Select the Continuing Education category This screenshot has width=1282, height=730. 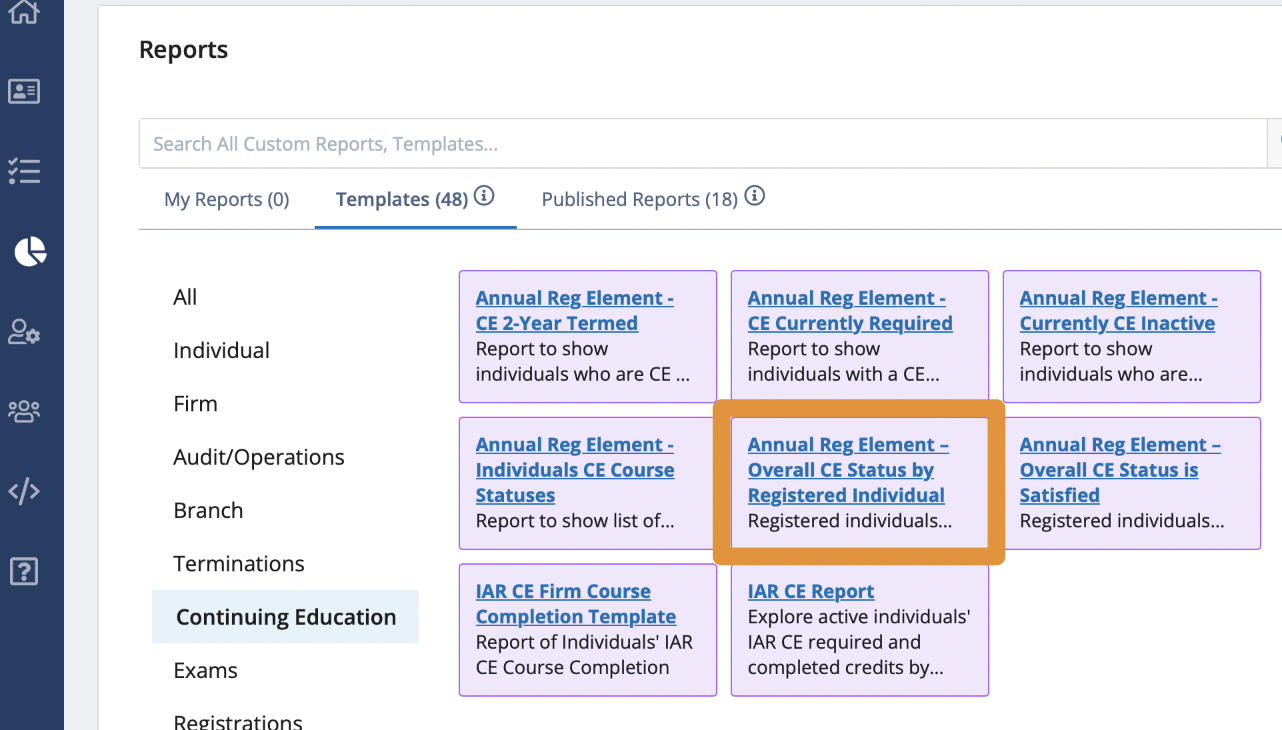tap(286, 617)
